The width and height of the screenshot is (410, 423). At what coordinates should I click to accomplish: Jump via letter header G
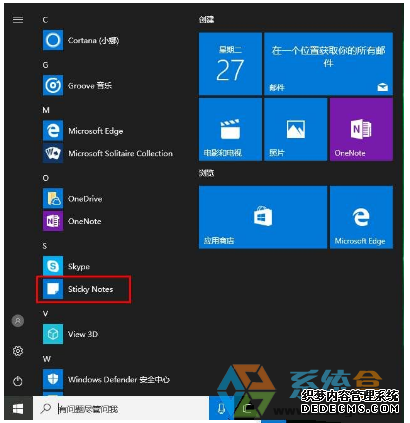pyautogui.click(x=45, y=65)
